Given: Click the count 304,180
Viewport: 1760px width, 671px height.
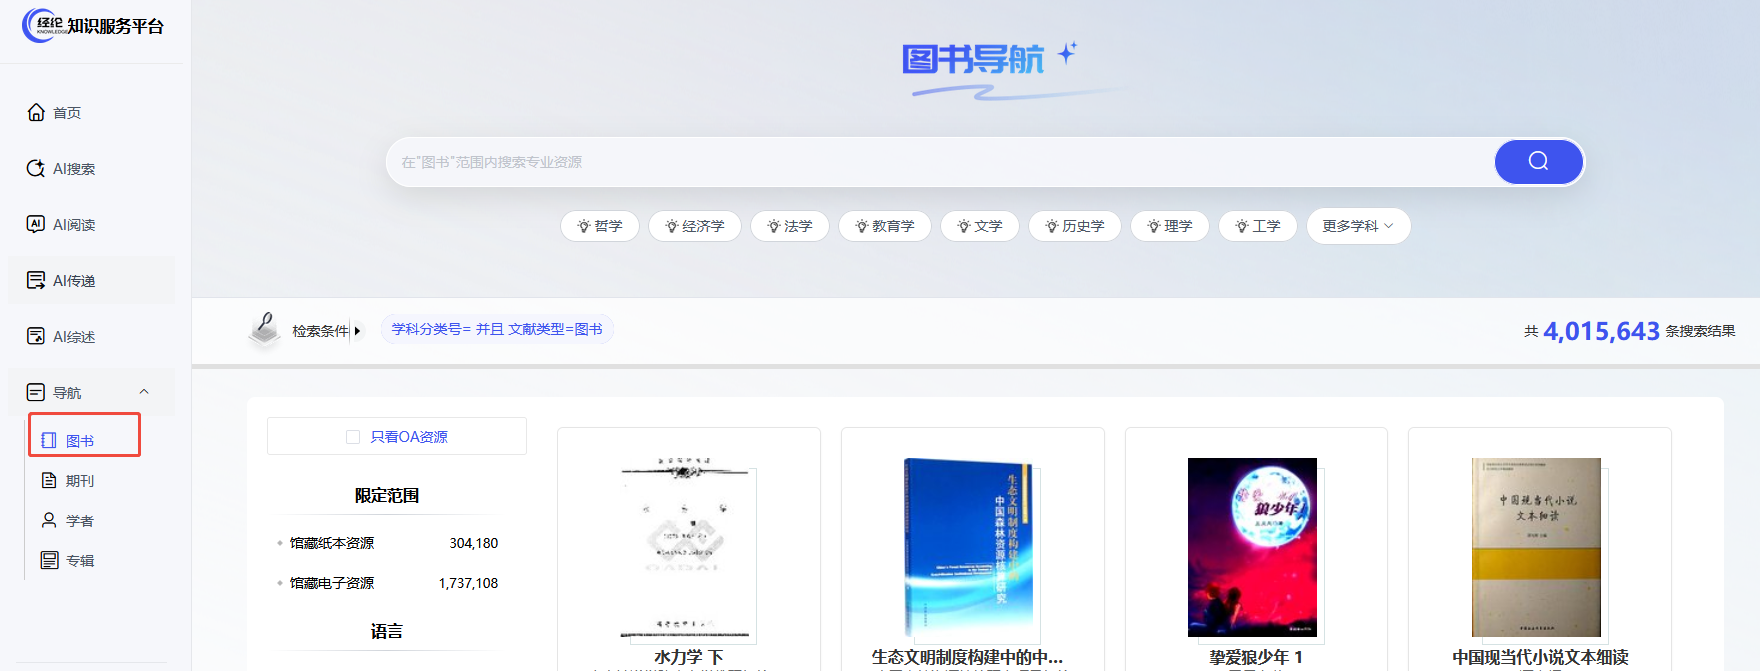Looking at the screenshot, I should [x=474, y=543].
